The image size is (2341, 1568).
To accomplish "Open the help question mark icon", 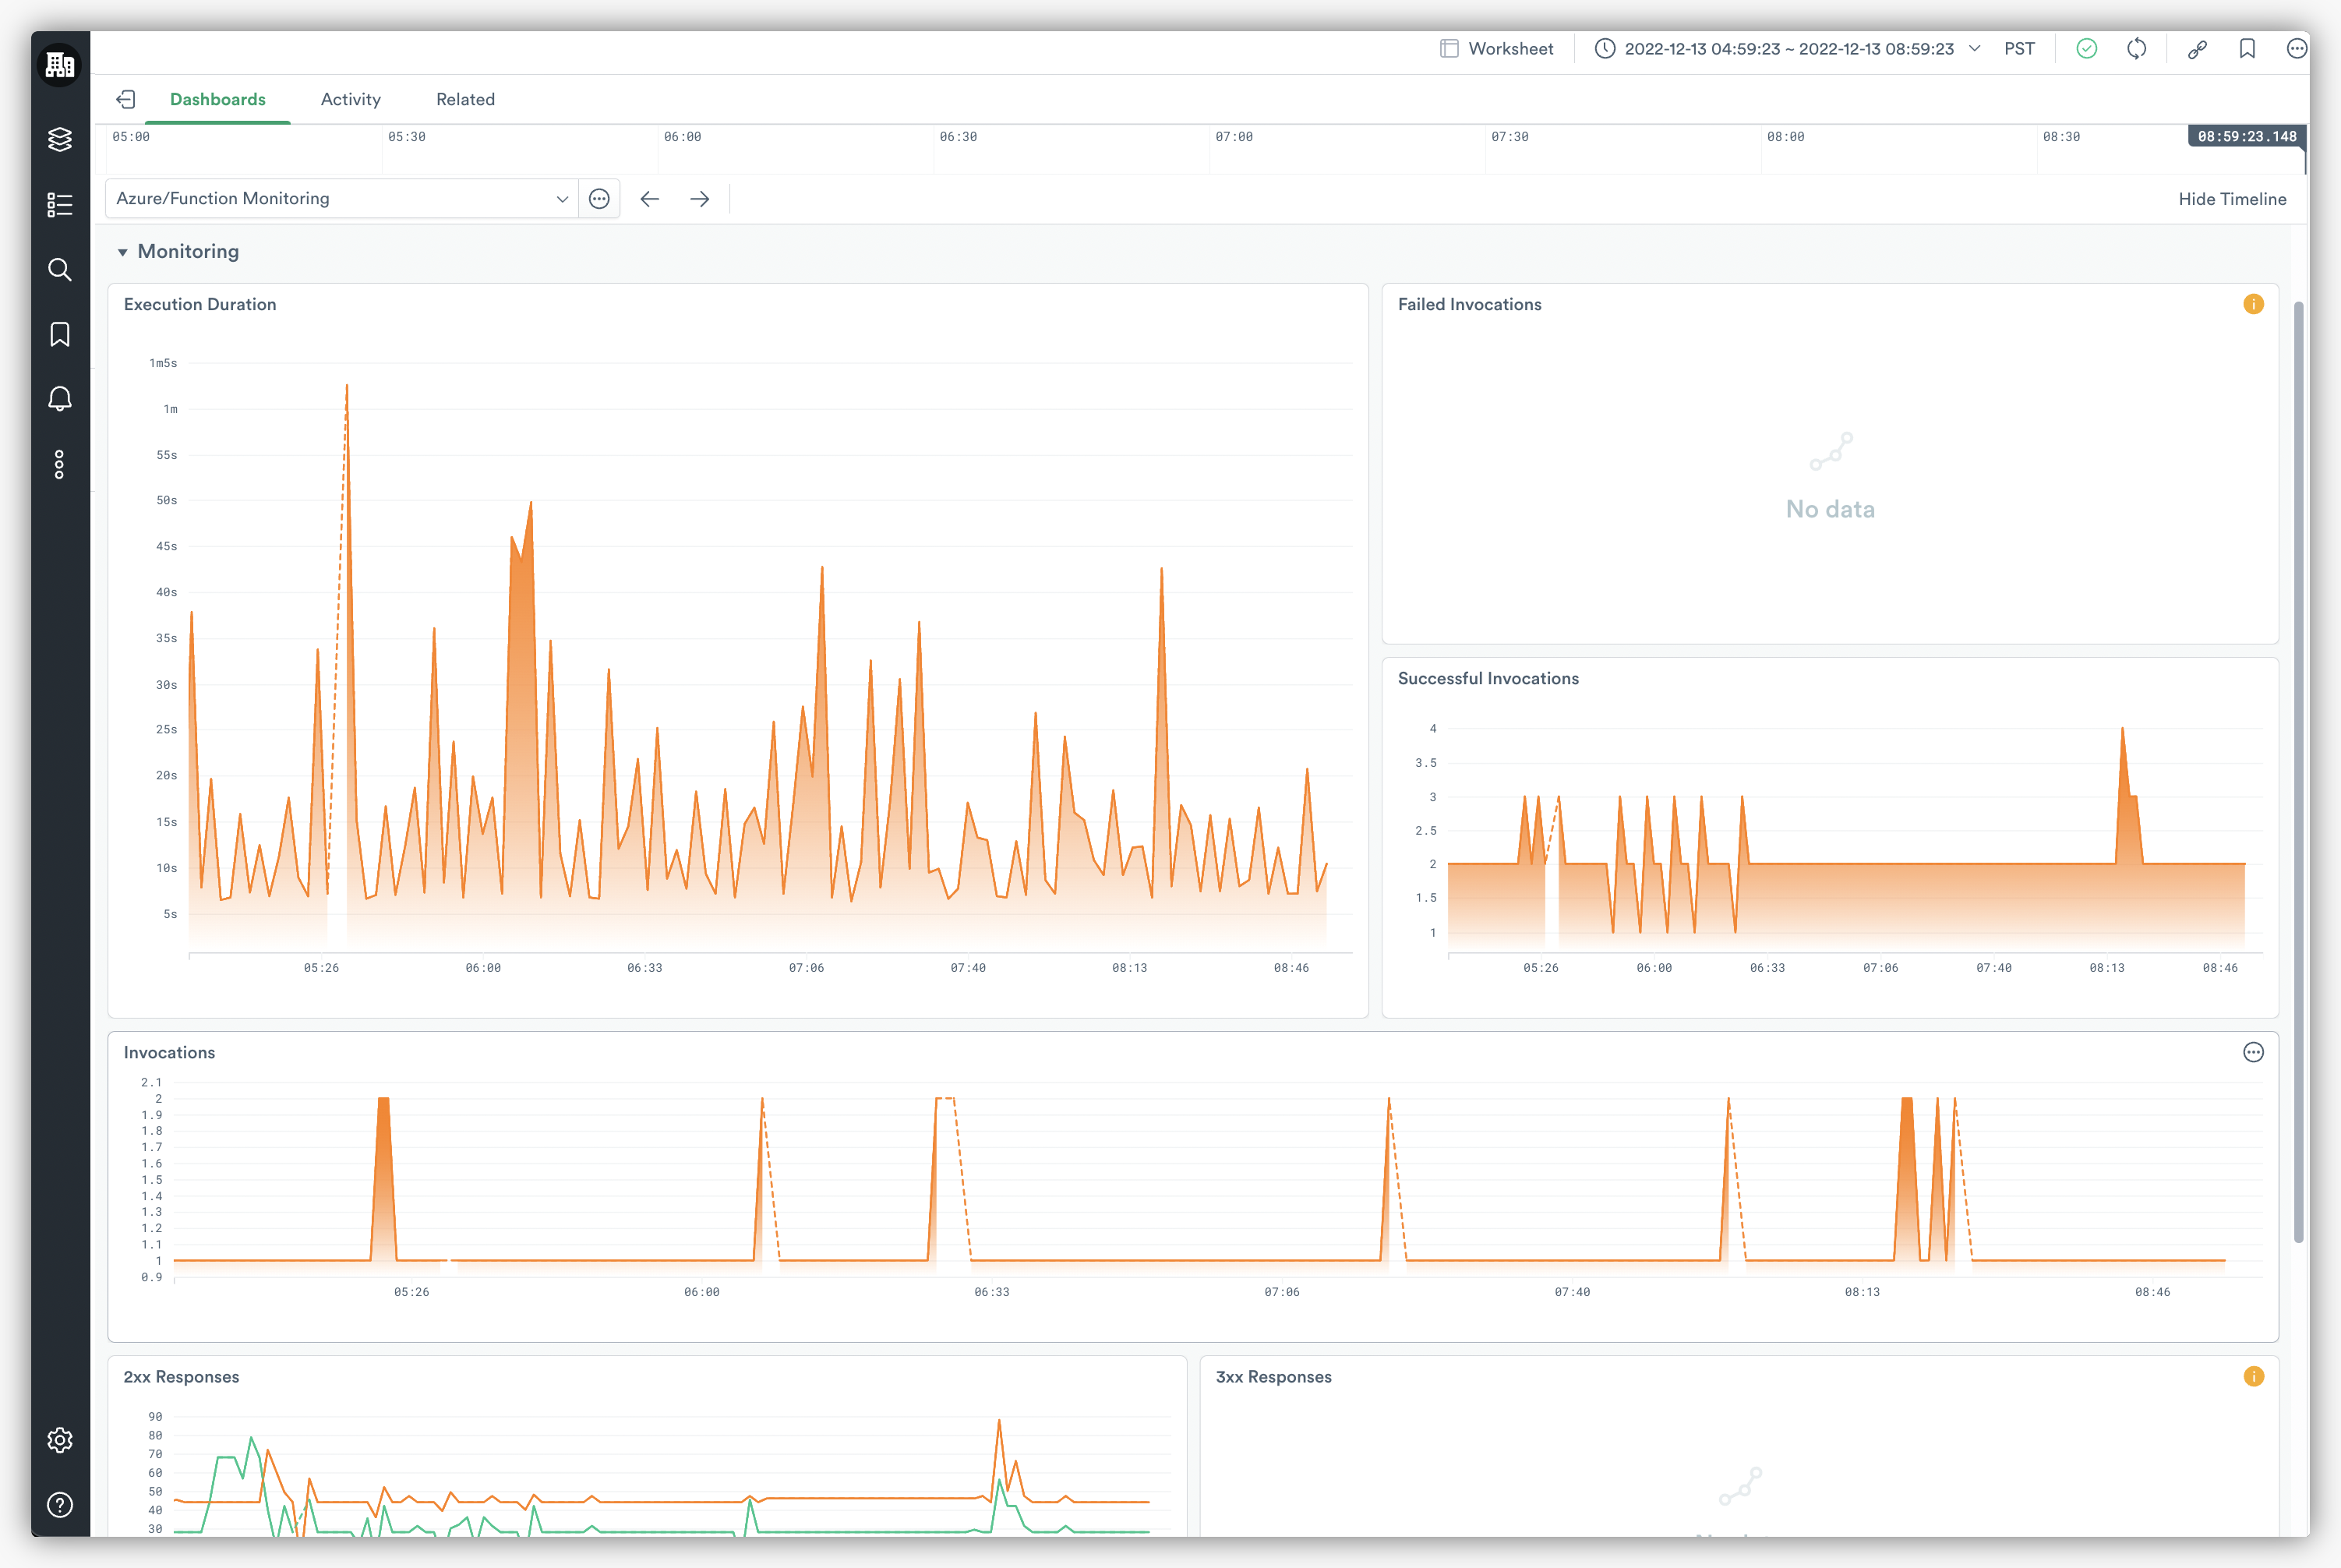I will [x=60, y=1505].
